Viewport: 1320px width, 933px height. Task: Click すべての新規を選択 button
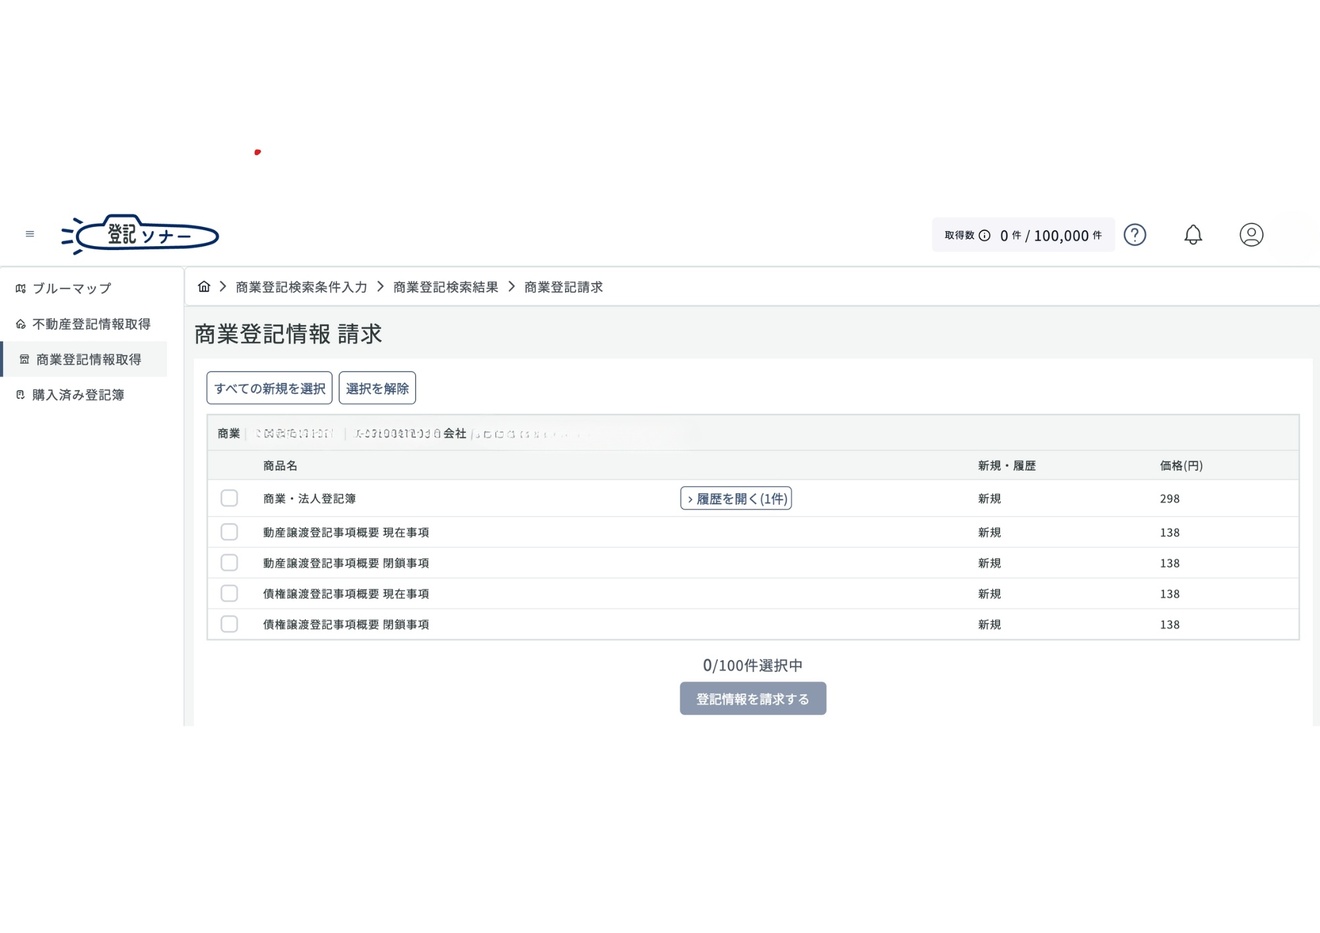pos(269,388)
